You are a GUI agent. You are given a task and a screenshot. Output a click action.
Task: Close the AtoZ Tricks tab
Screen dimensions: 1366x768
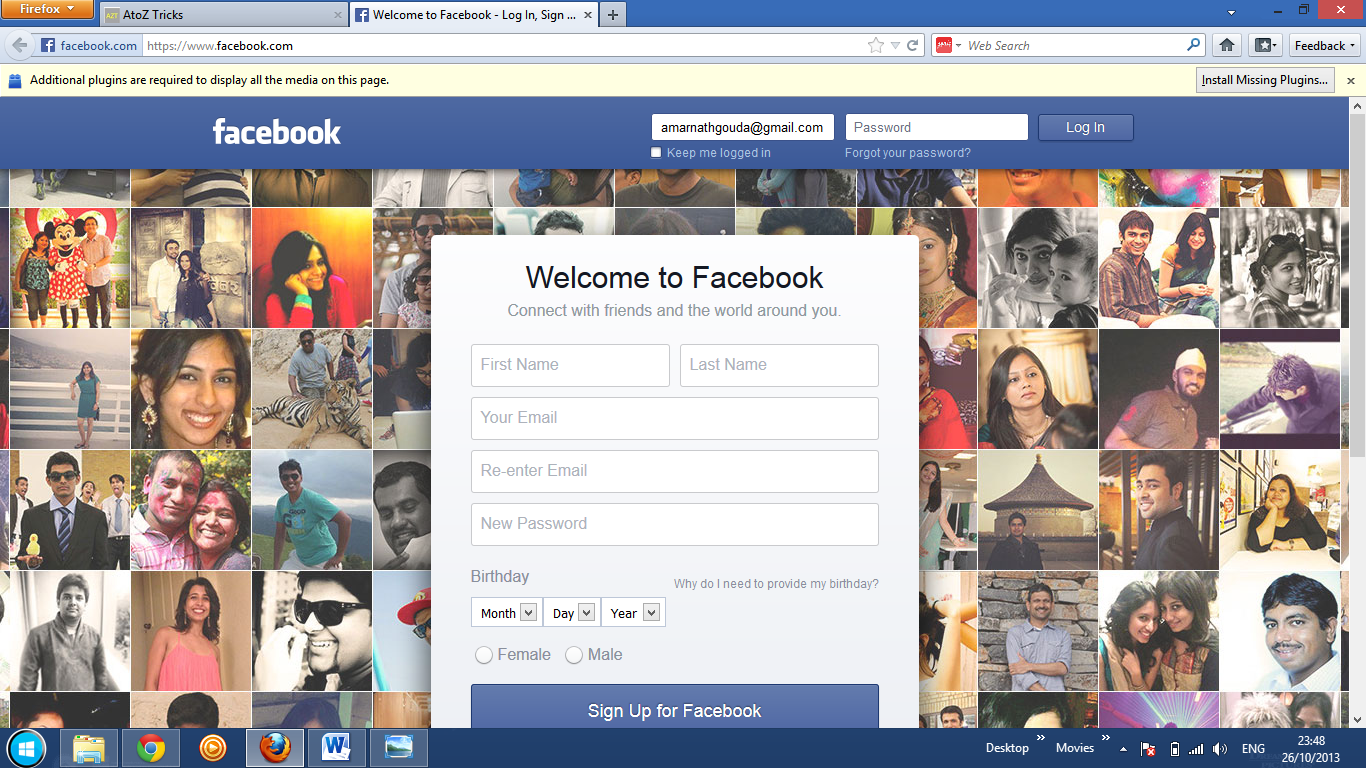click(x=337, y=15)
